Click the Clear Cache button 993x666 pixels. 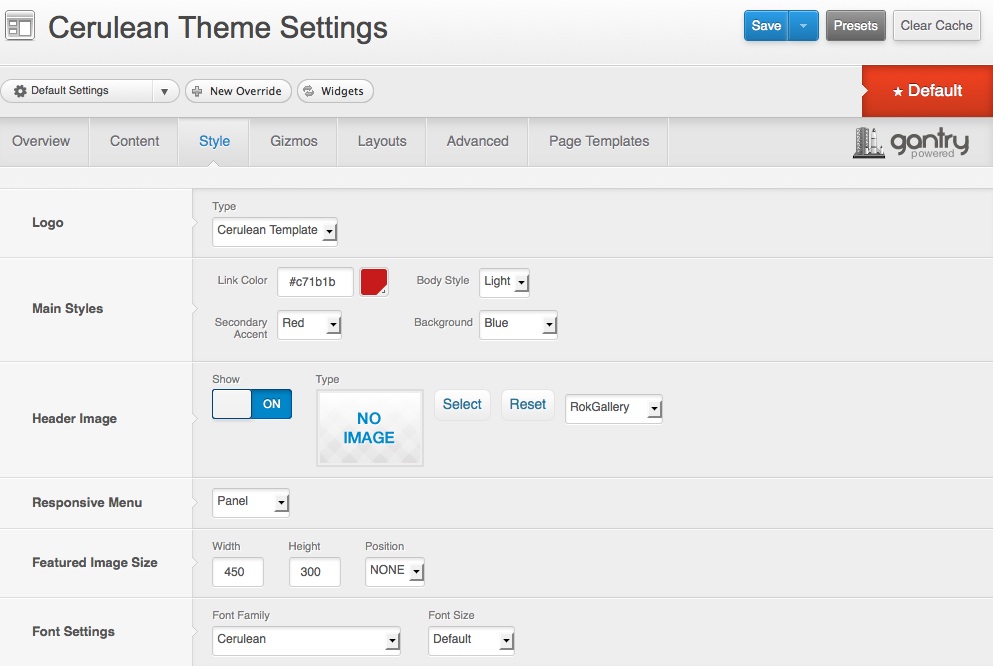937,26
